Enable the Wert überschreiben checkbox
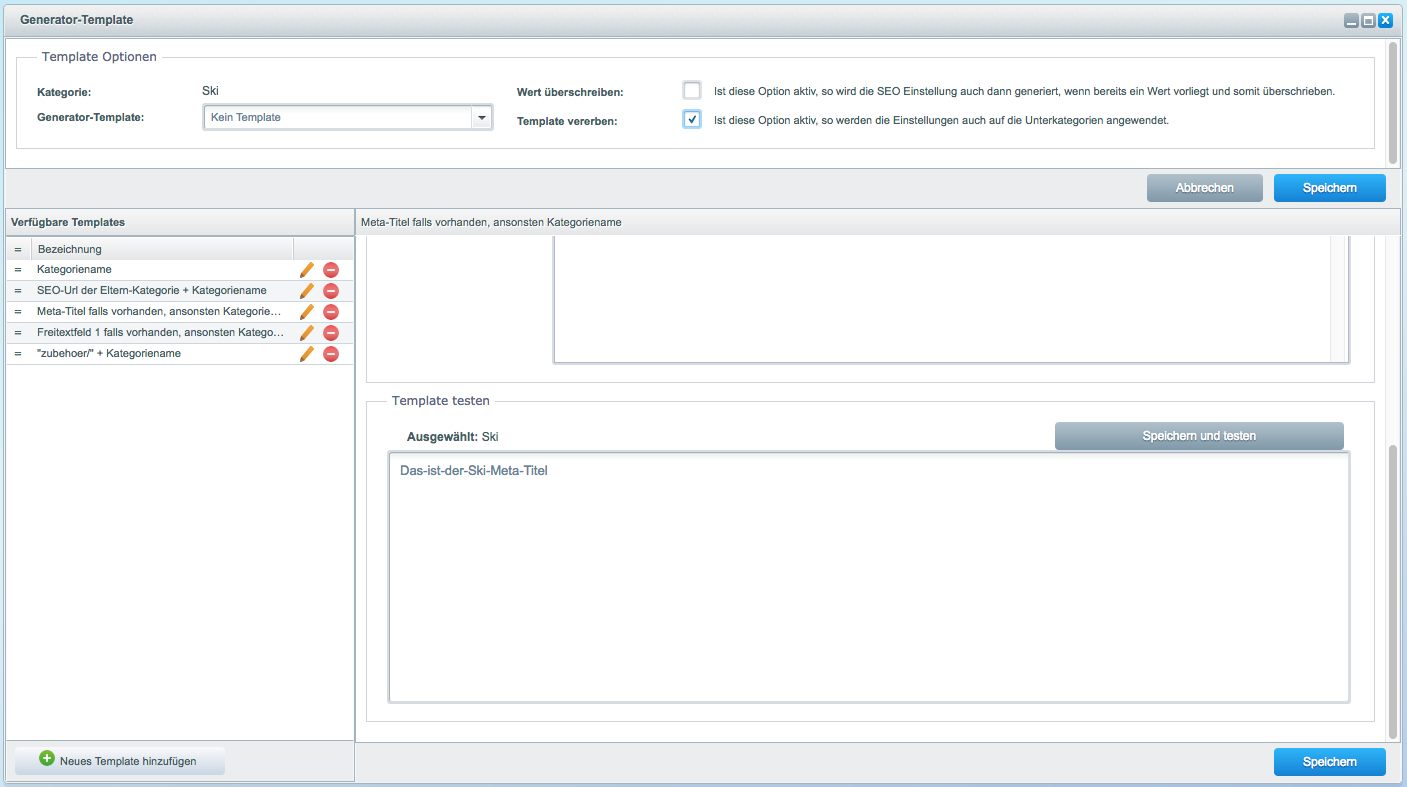This screenshot has width=1407, height=787. (x=692, y=90)
